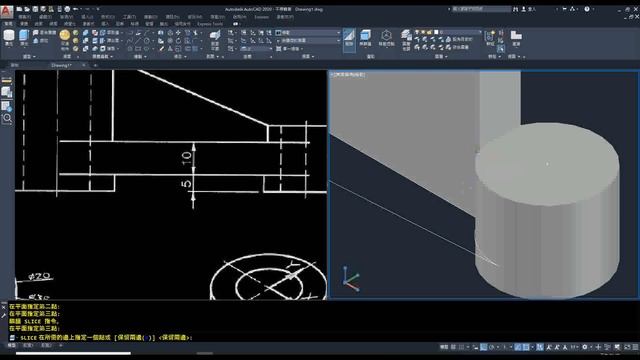Image resolution: width=640 pixels, height=360 pixels.
Task: Open the annotation scale 1:1 dropdown
Action: coord(573,347)
